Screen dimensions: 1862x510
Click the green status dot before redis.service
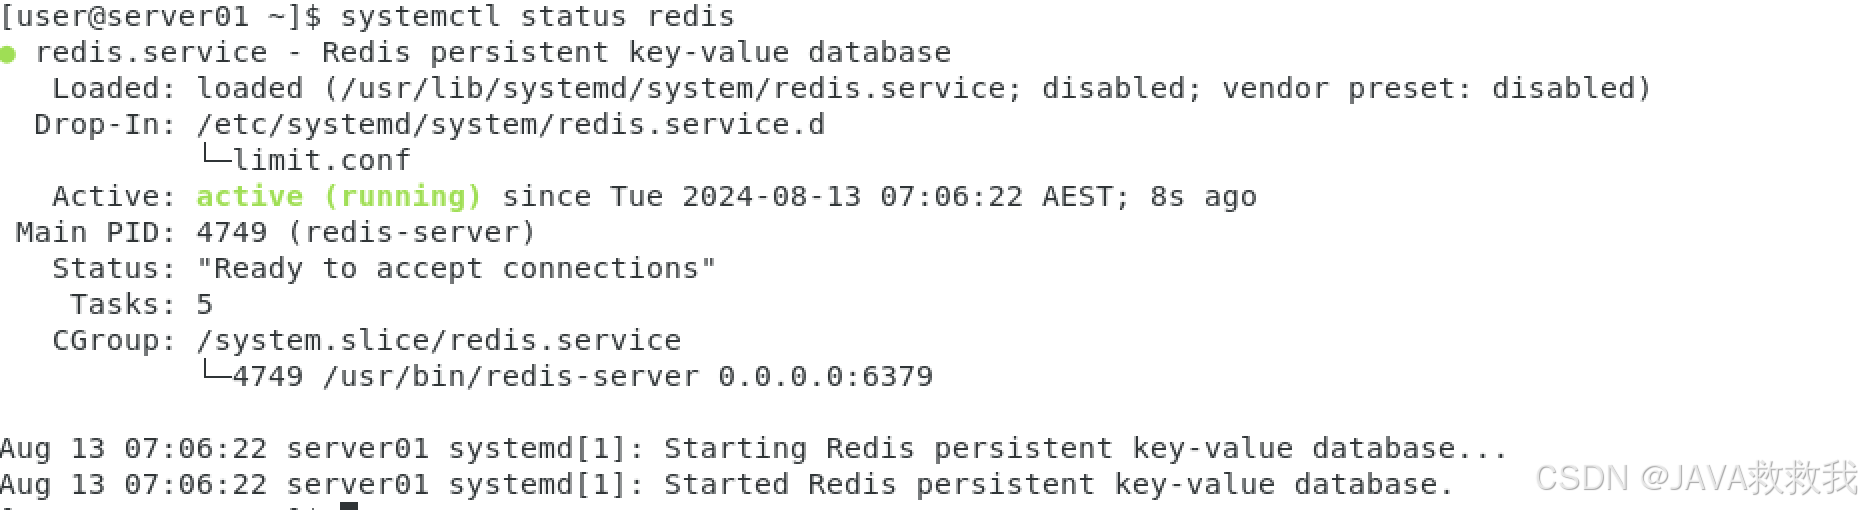pyautogui.click(x=8, y=54)
